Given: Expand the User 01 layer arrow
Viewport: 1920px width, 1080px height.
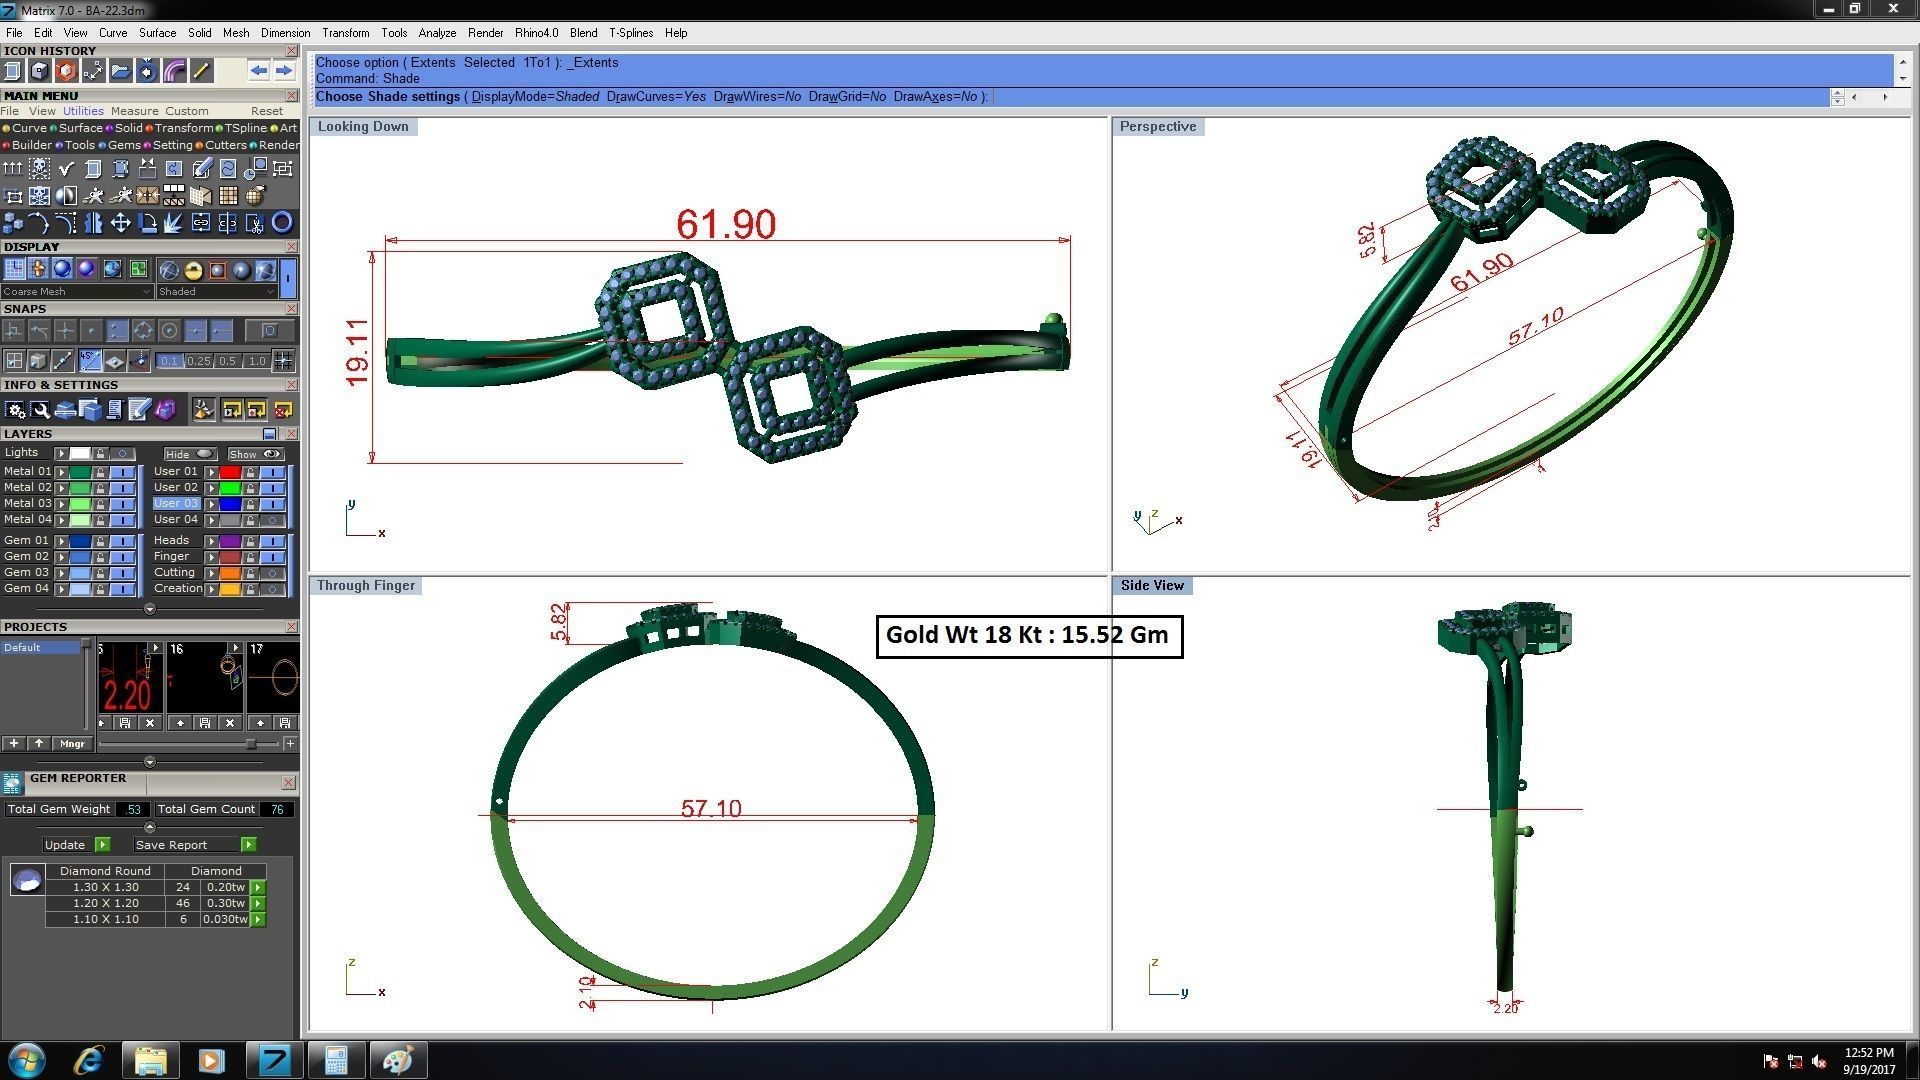Looking at the screenshot, I should [211, 472].
